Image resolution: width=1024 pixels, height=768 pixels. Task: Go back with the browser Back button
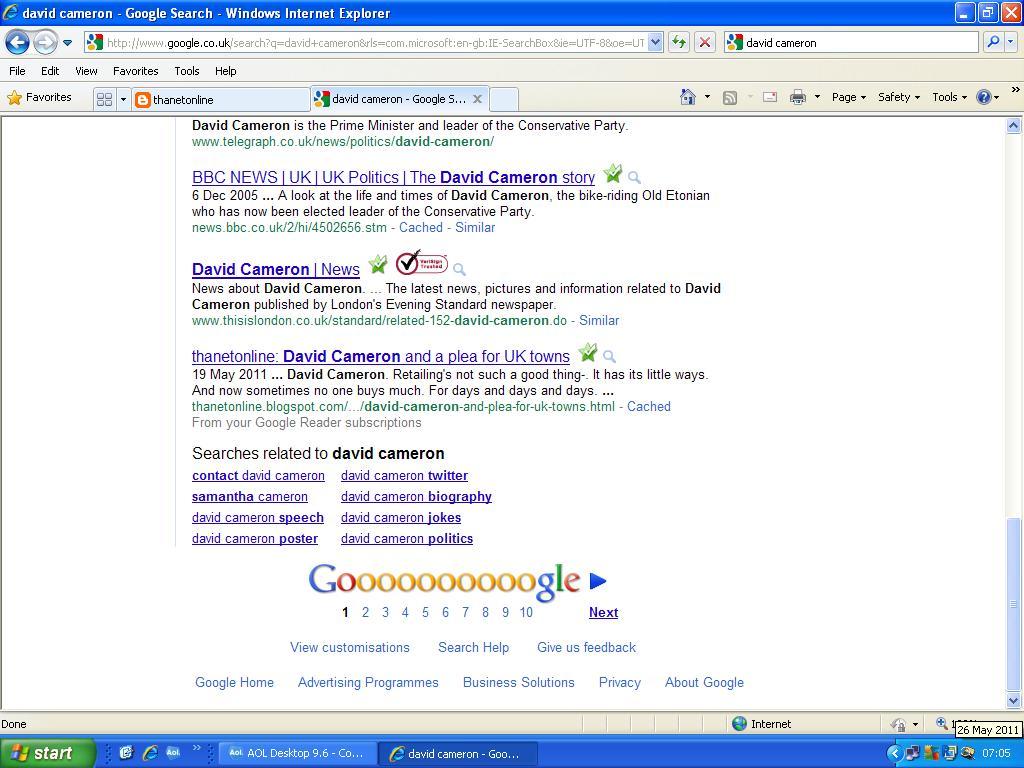click(18, 43)
